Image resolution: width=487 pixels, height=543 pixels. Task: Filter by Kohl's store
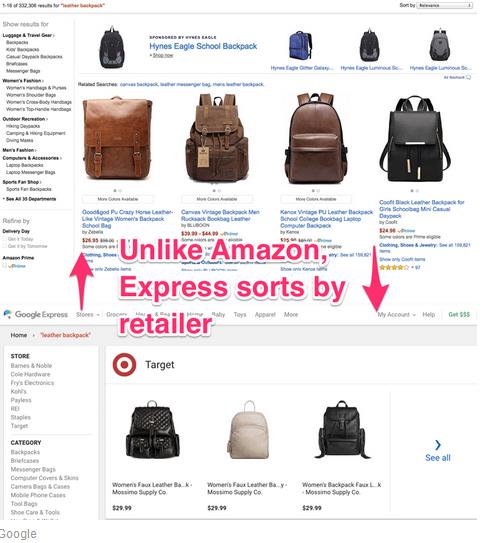click(x=18, y=391)
